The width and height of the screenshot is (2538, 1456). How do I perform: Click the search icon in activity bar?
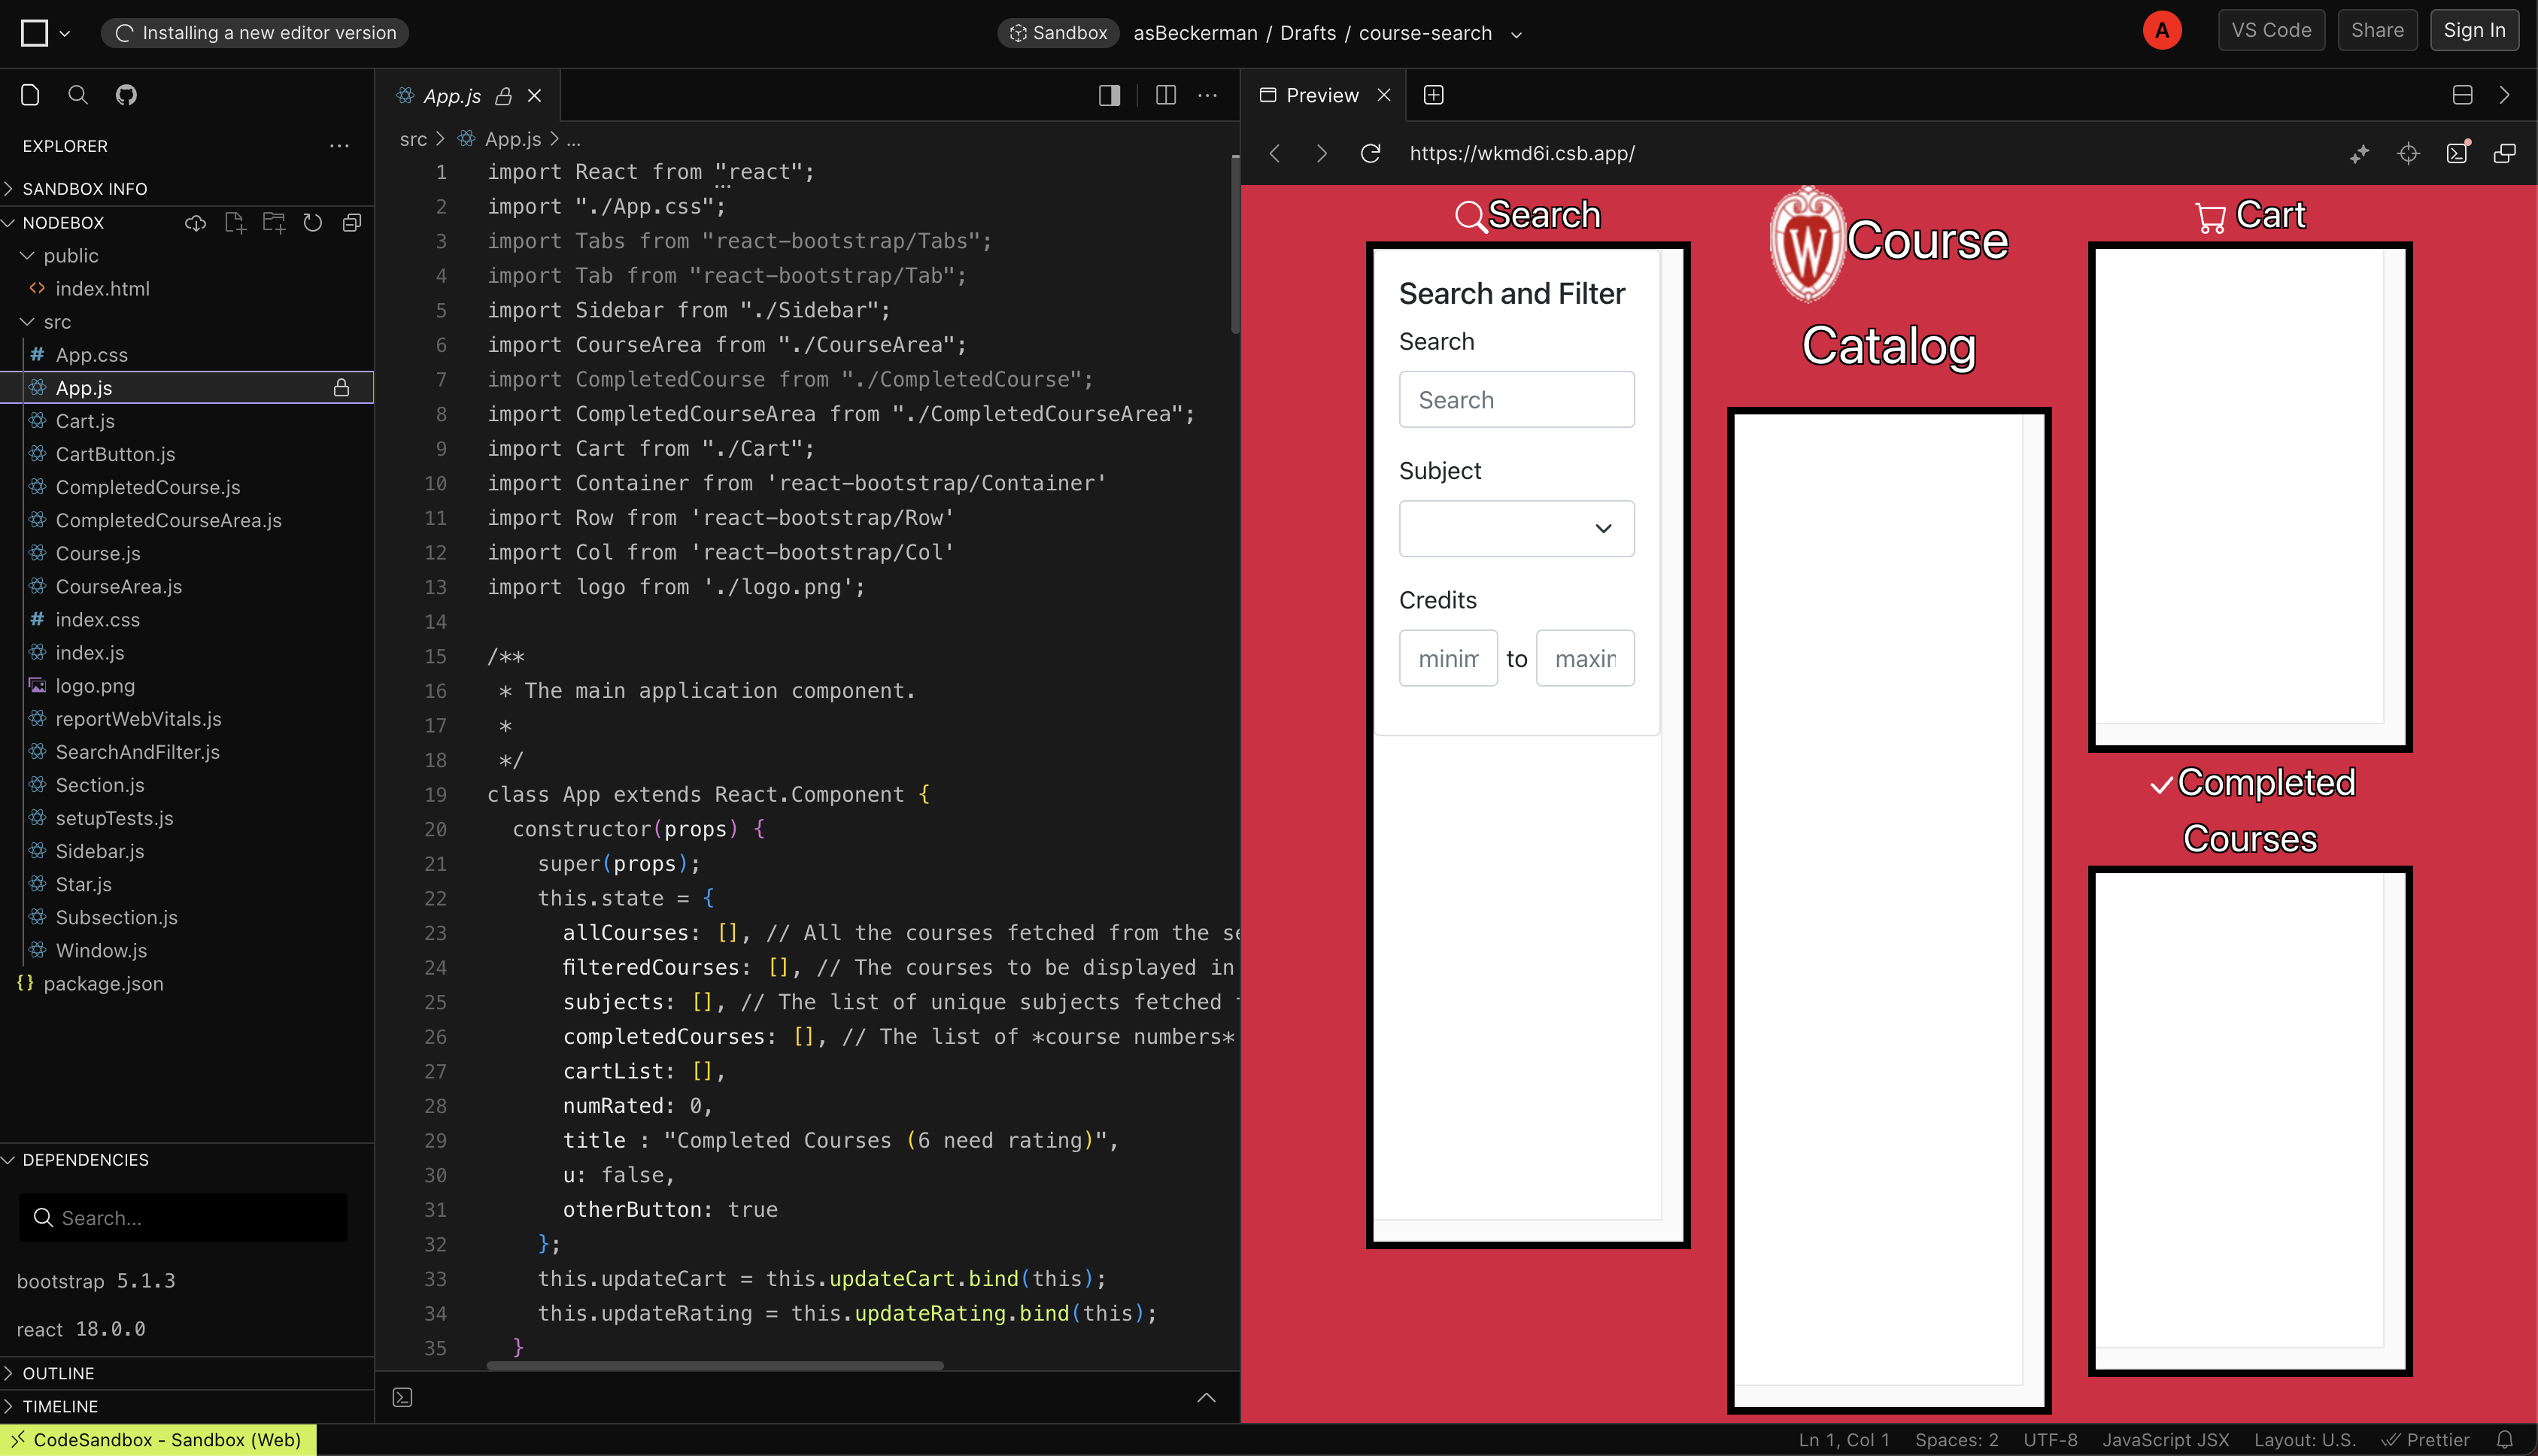click(78, 95)
